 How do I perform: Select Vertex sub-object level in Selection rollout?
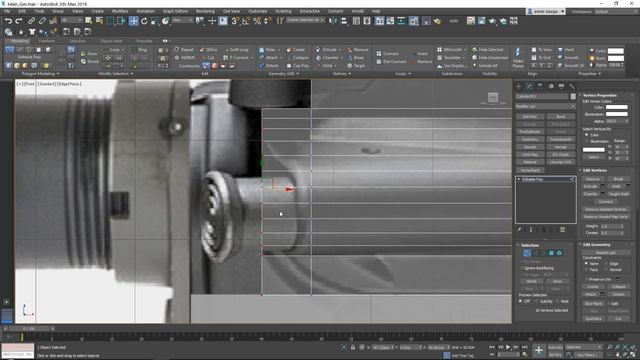(527, 253)
